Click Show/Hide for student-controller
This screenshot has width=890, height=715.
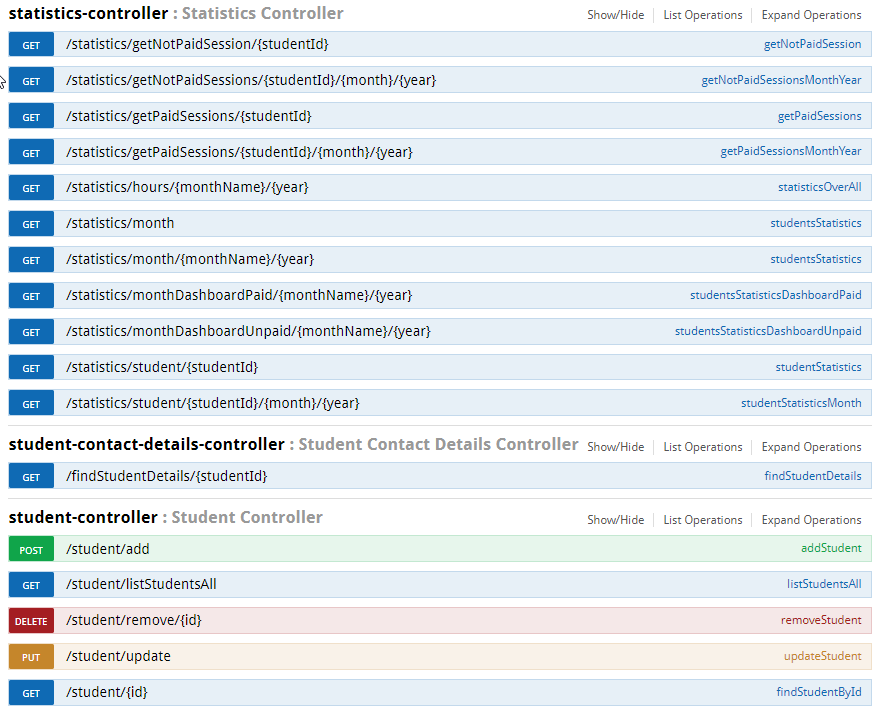tap(615, 520)
